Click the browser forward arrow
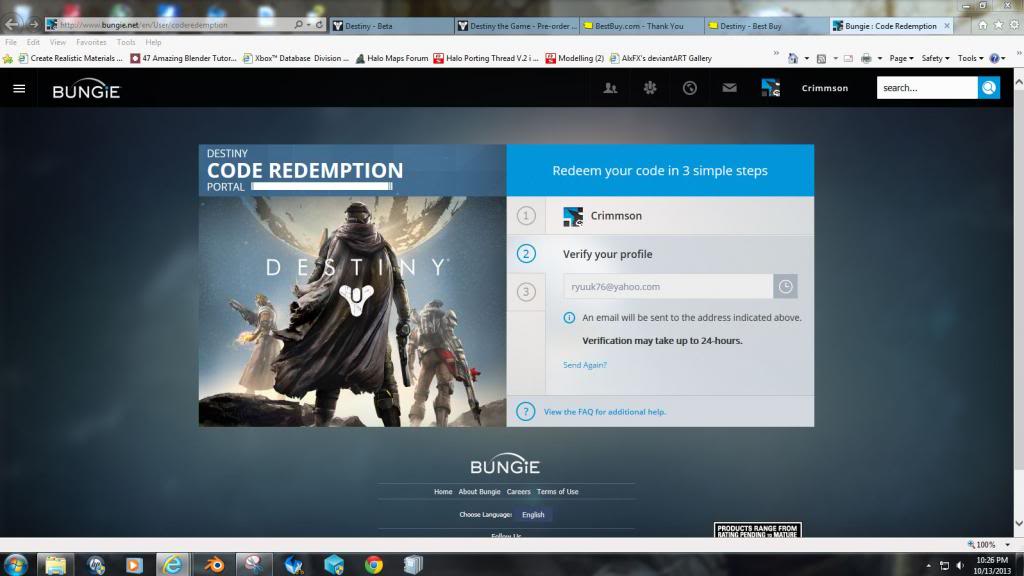The width and height of the screenshot is (1024, 576). click(x=33, y=24)
